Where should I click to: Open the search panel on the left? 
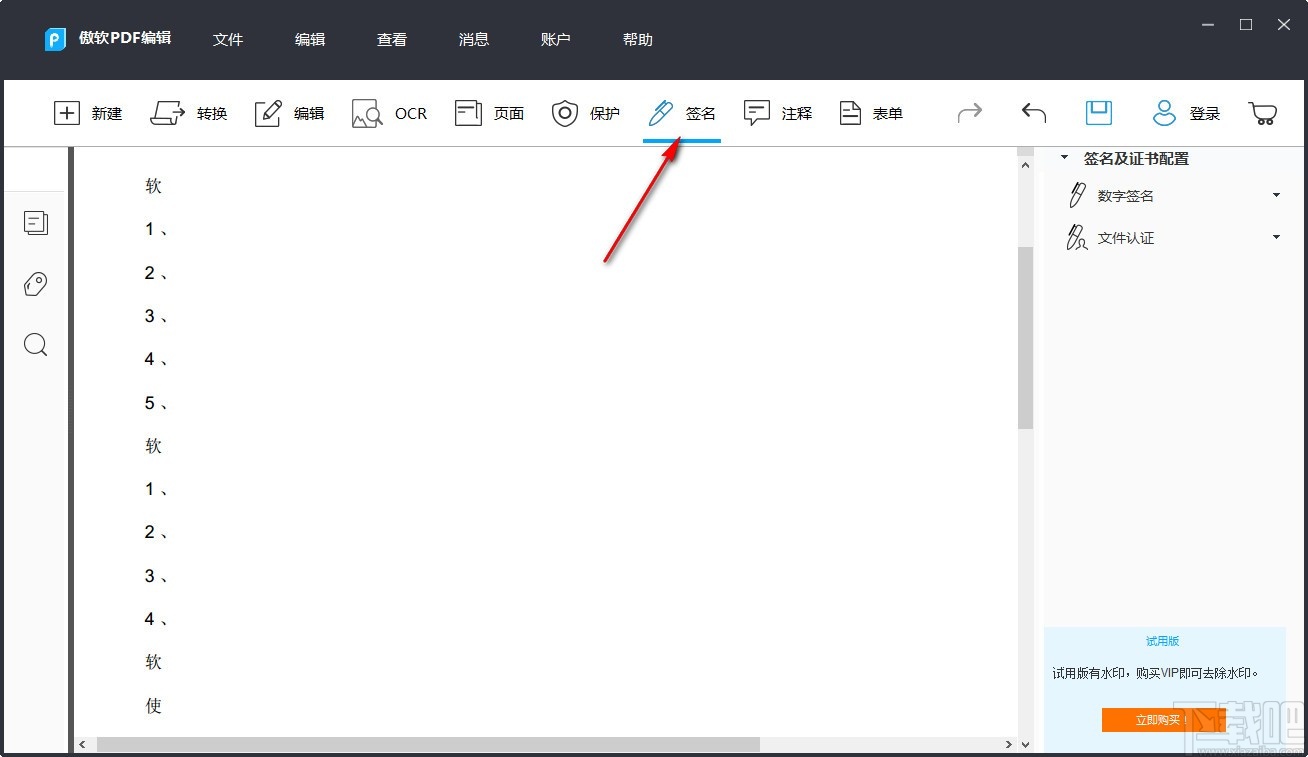click(36, 344)
